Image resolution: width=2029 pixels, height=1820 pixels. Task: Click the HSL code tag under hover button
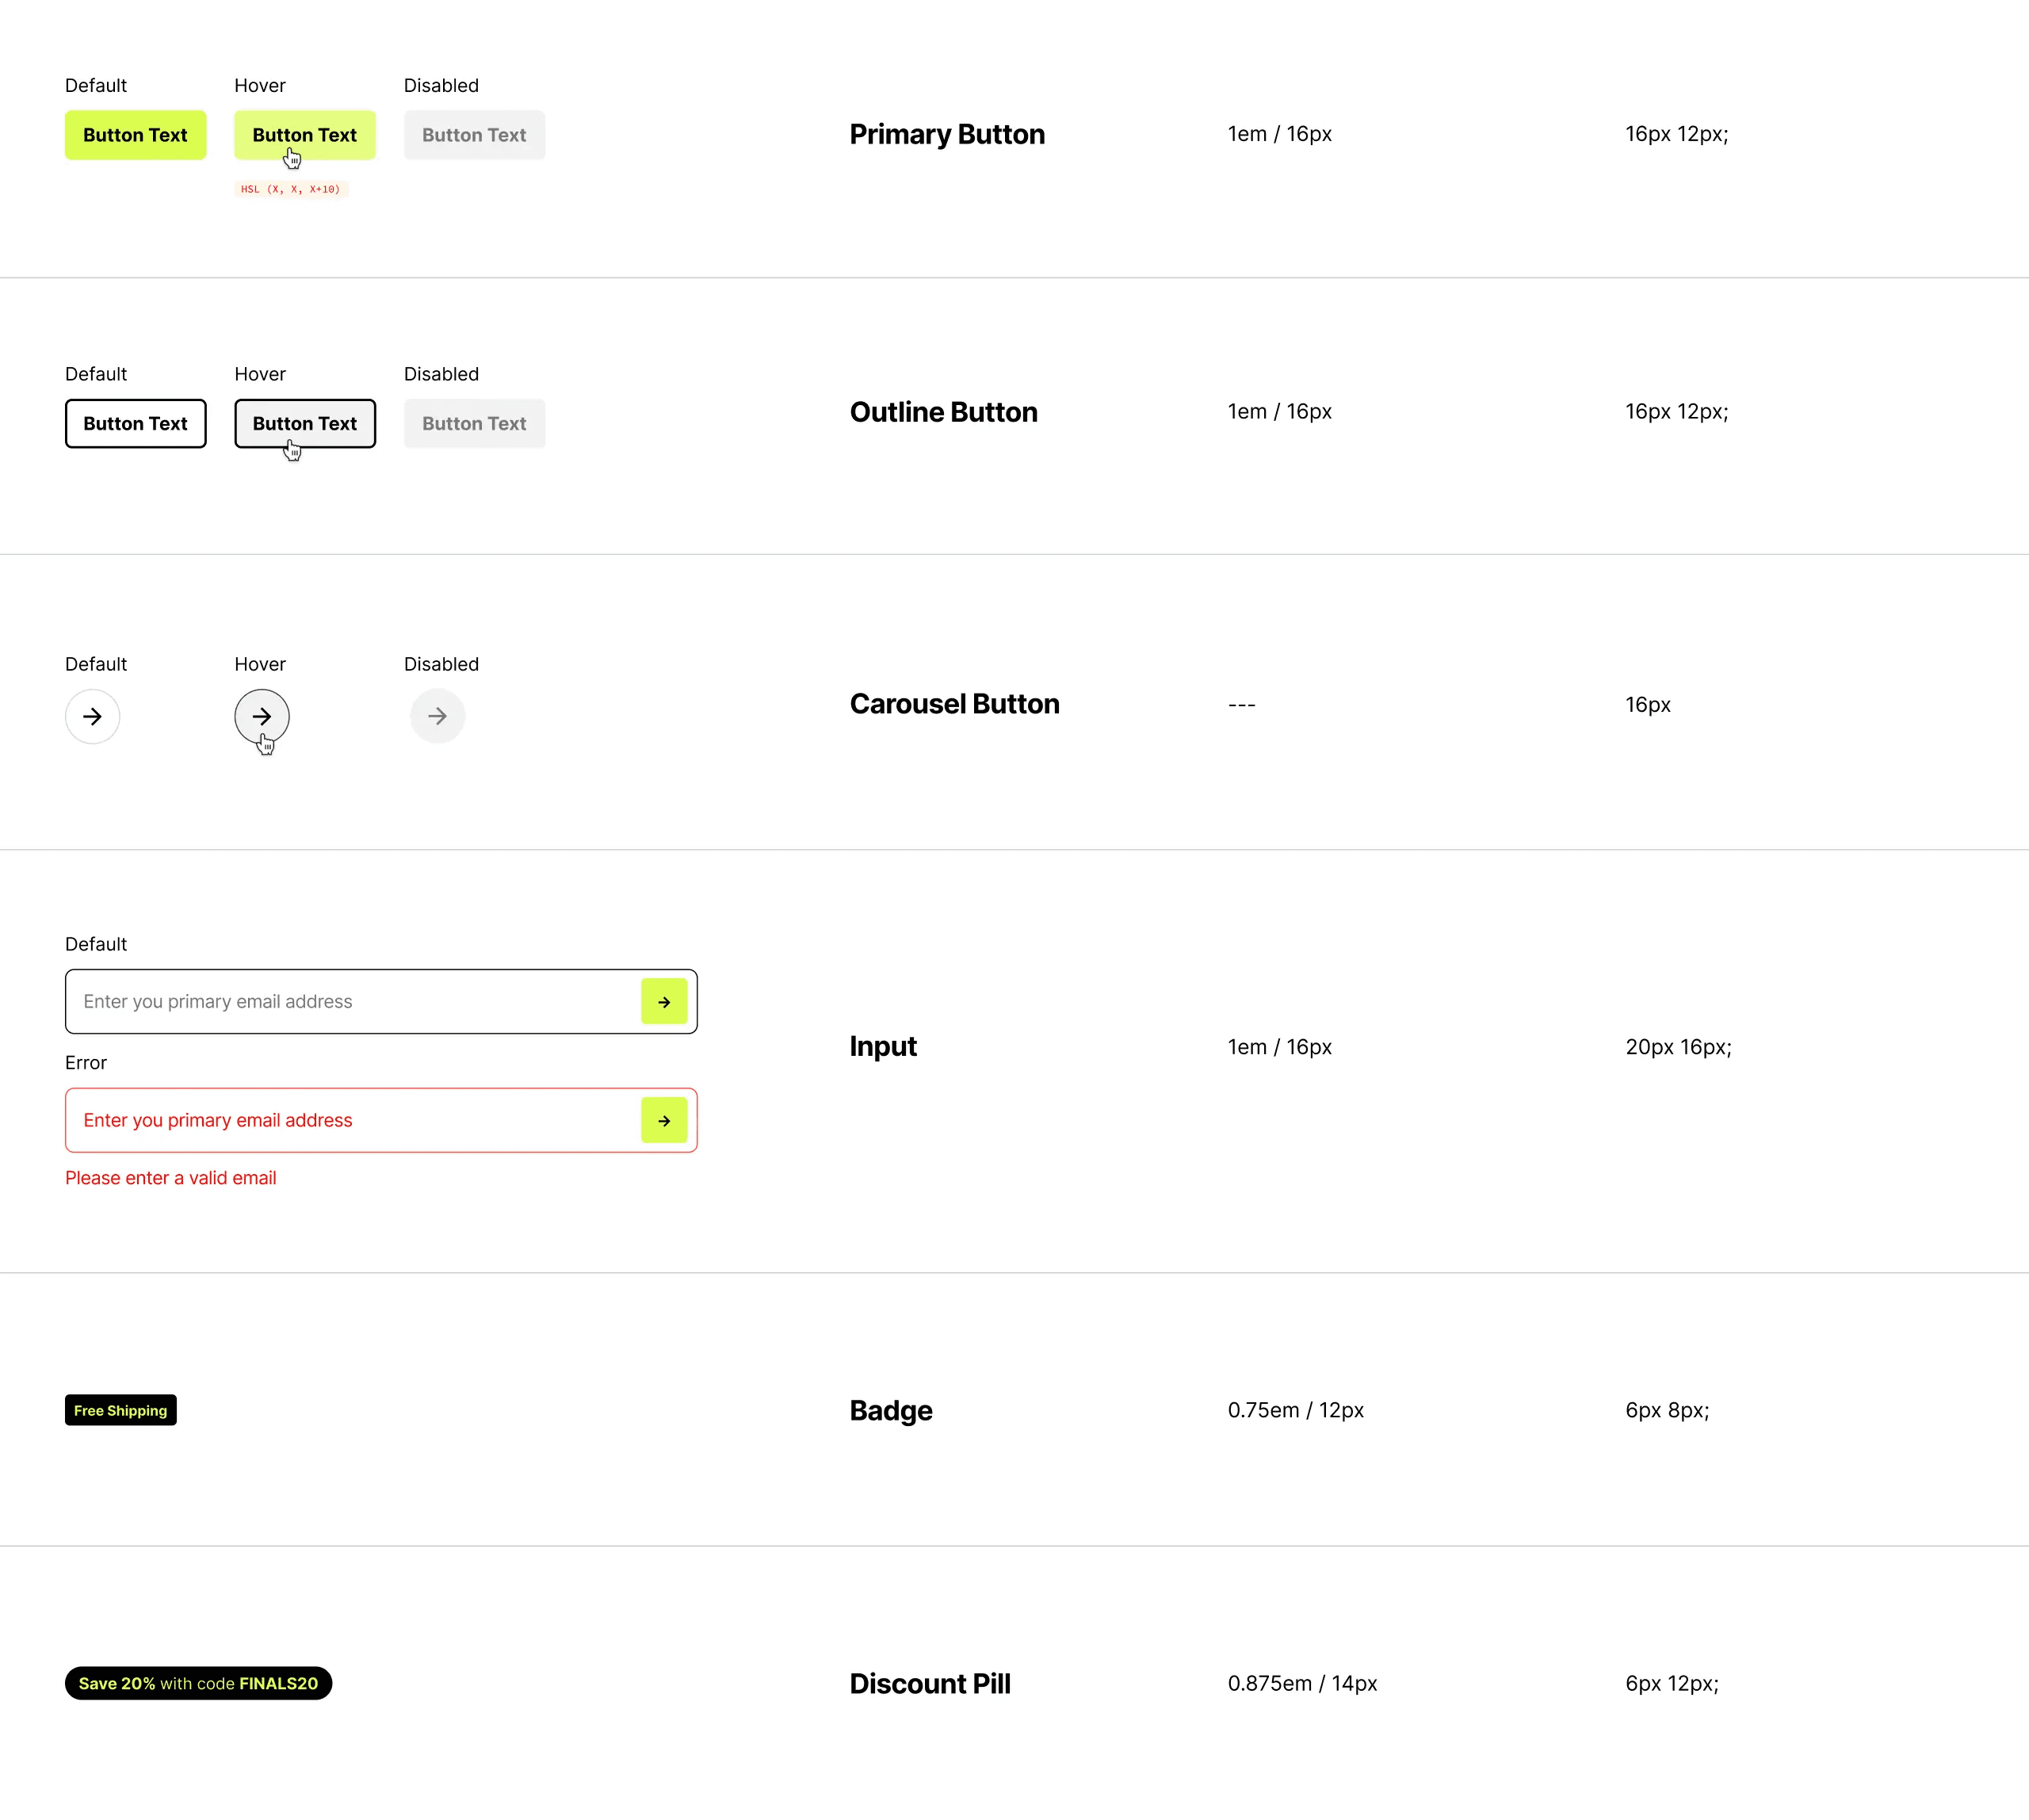pyautogui.click(x=291, y=189)
